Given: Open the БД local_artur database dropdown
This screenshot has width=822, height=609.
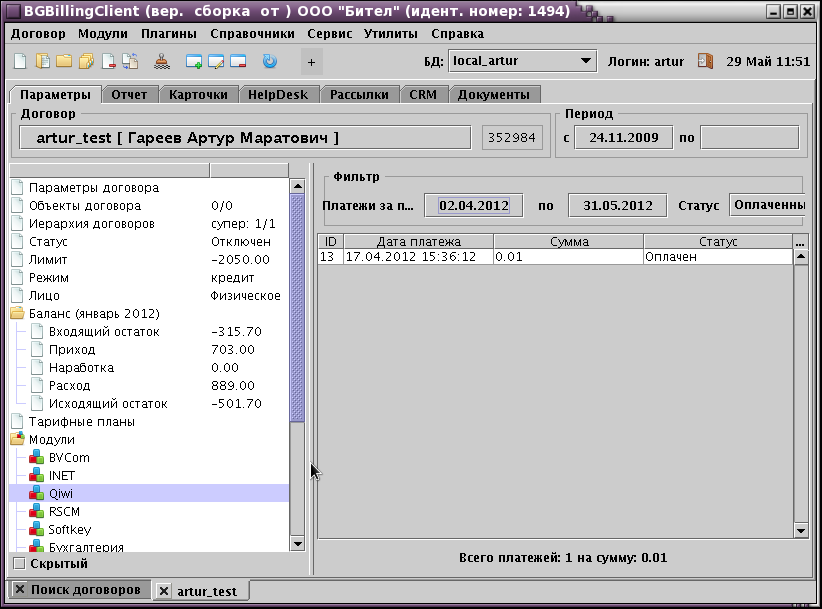Looking at the screenshot, I should (522, 61).
